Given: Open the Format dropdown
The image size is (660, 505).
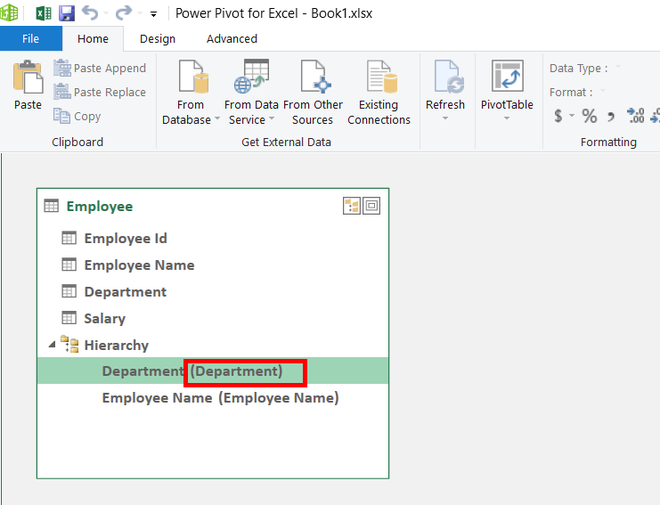Looking at the screenshot, I should point(603,91).
